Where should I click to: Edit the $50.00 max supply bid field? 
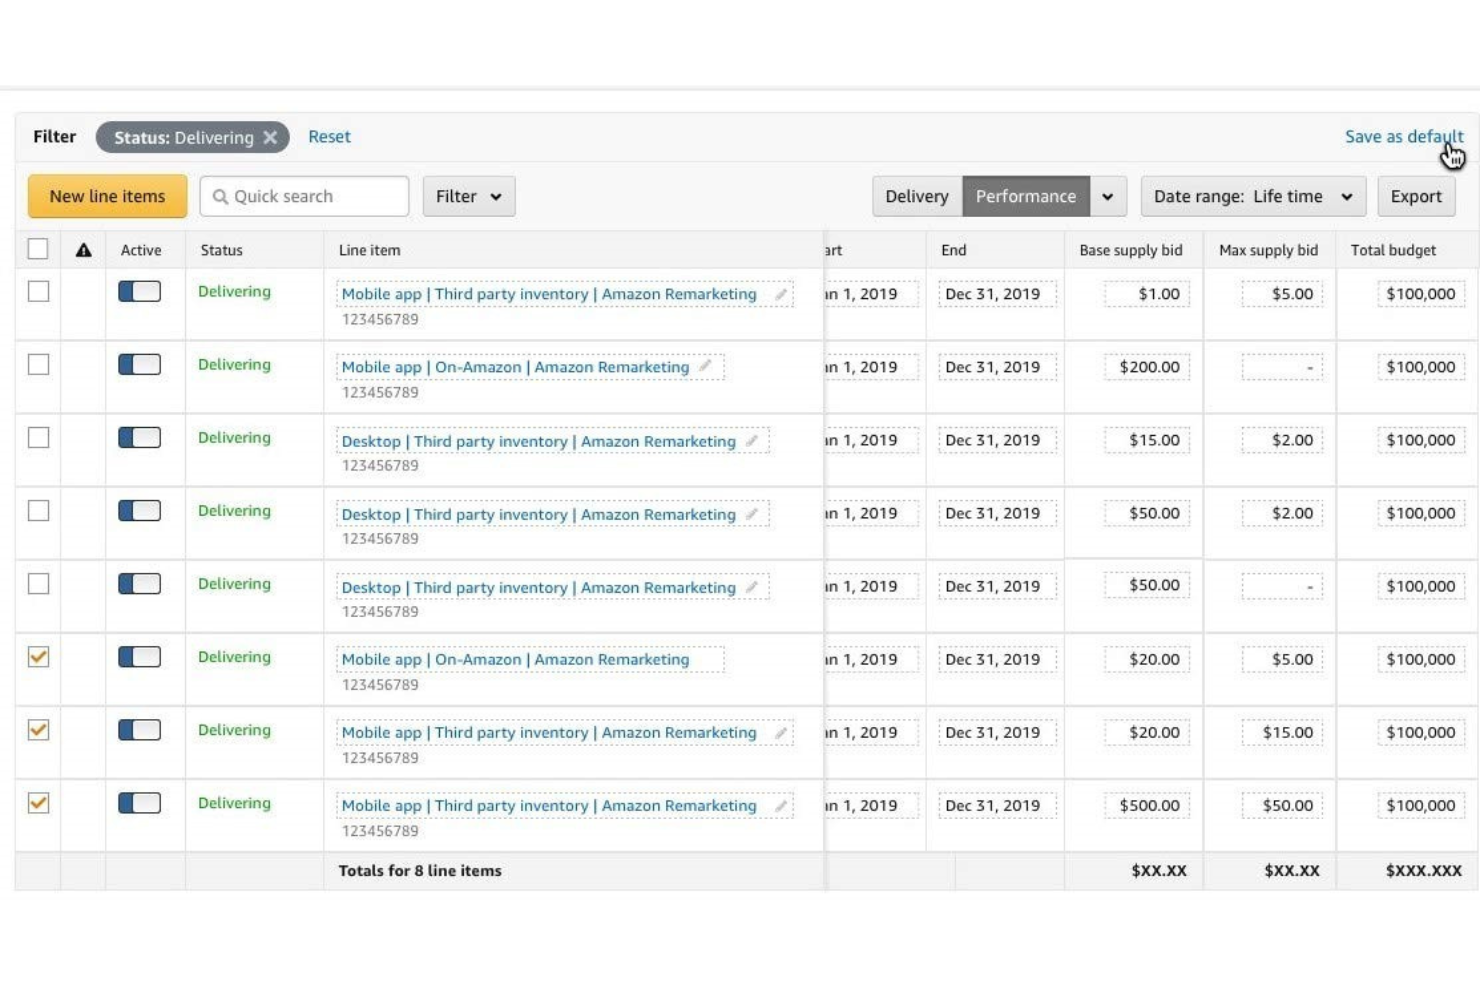coord(1282,805)
